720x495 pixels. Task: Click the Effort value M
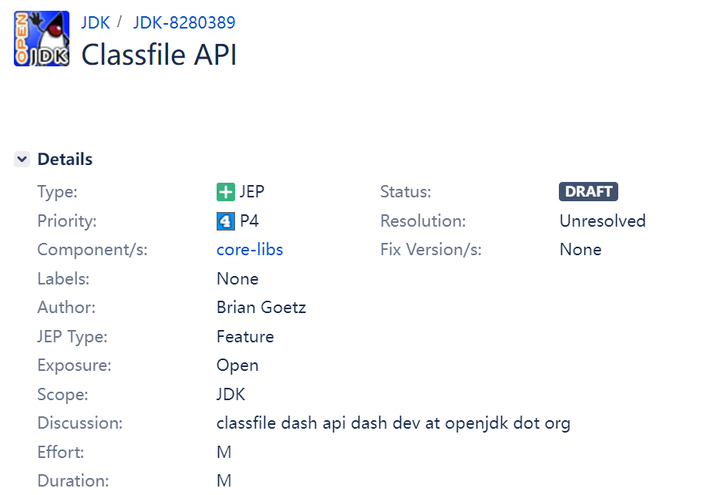[224, 452]
